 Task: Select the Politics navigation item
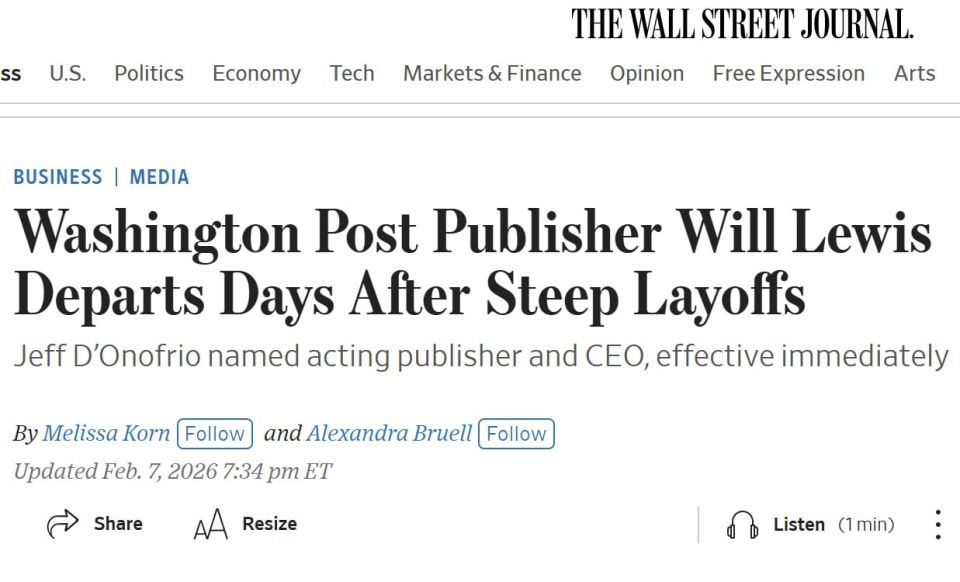click(148, 73)
